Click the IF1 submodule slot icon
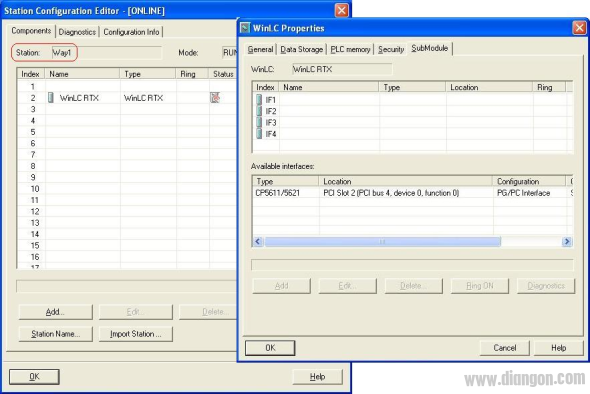This screenshot has width=590, height=394. point(259,99)
